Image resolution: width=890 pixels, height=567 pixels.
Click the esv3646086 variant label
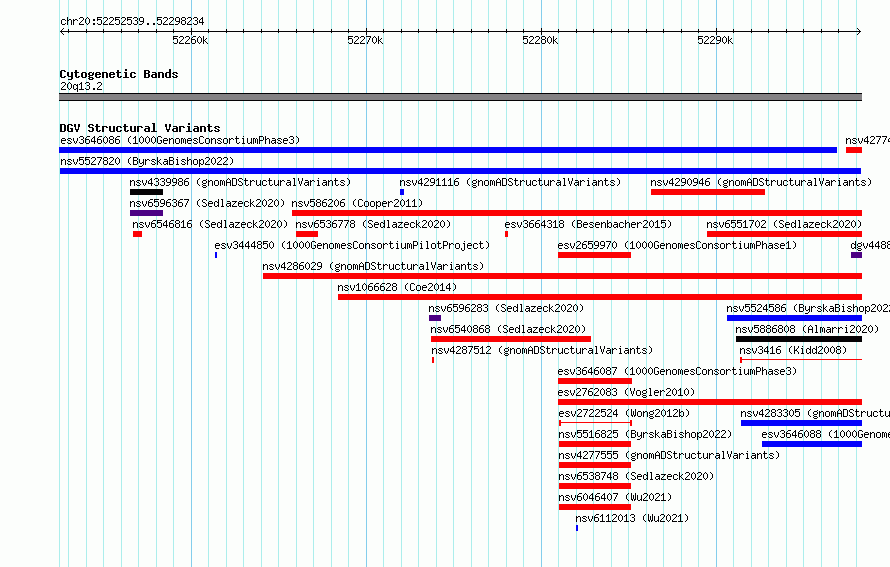pyautogui.click(x=180, y=140)
